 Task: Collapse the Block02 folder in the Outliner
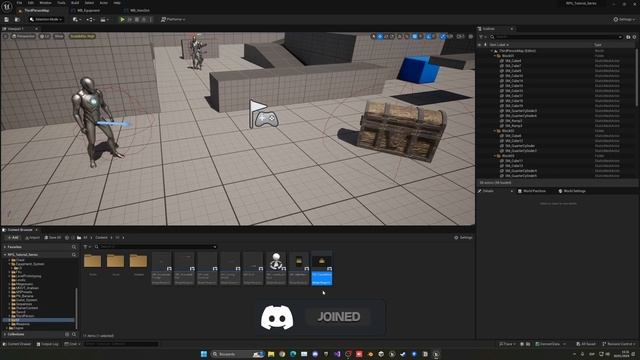click(x=495, y=131)
